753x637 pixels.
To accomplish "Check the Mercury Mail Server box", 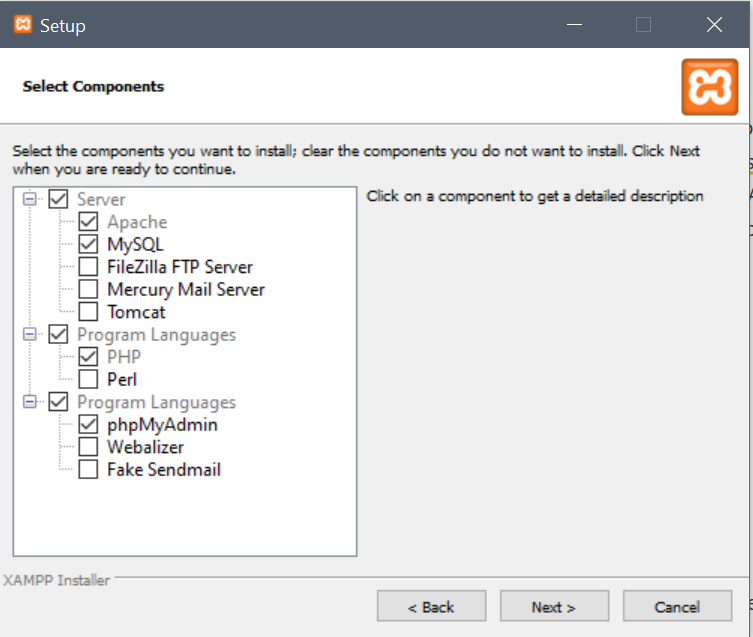I will (88, 289).
